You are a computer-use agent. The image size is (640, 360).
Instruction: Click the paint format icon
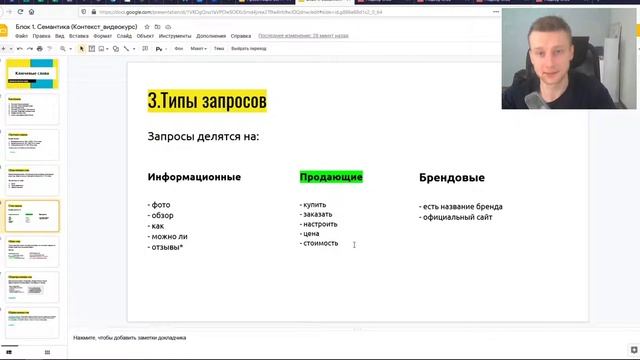[49, 49]
